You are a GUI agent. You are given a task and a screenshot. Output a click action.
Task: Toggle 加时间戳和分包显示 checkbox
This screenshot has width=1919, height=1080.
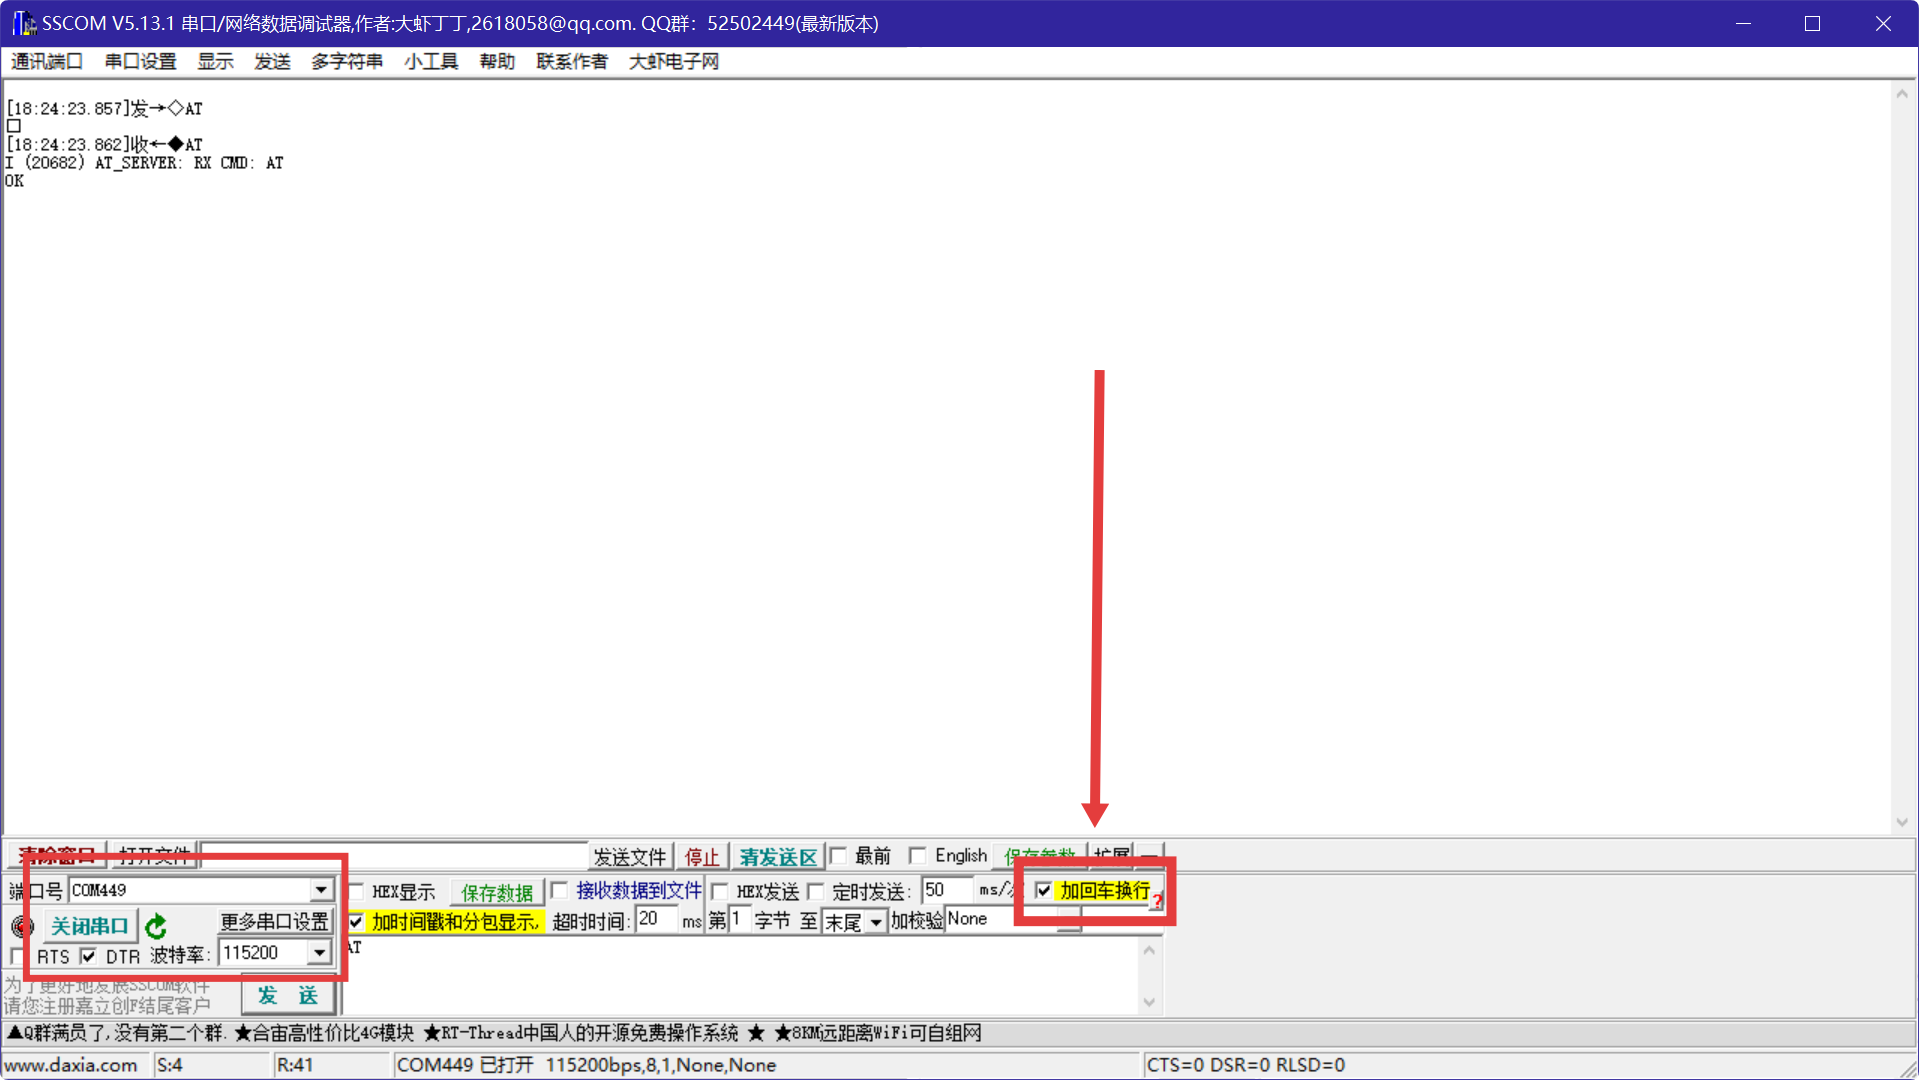click(x=356, y=921)
